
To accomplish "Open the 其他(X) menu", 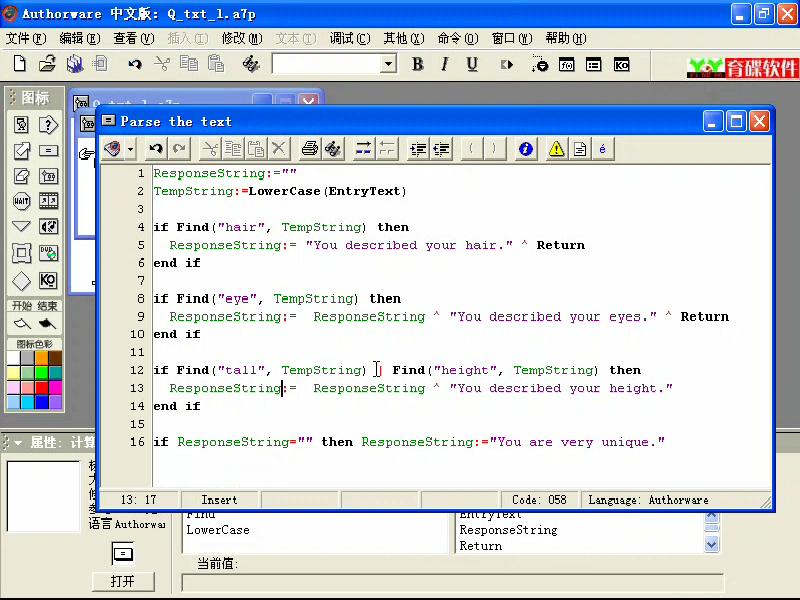I will click(404, 38).
